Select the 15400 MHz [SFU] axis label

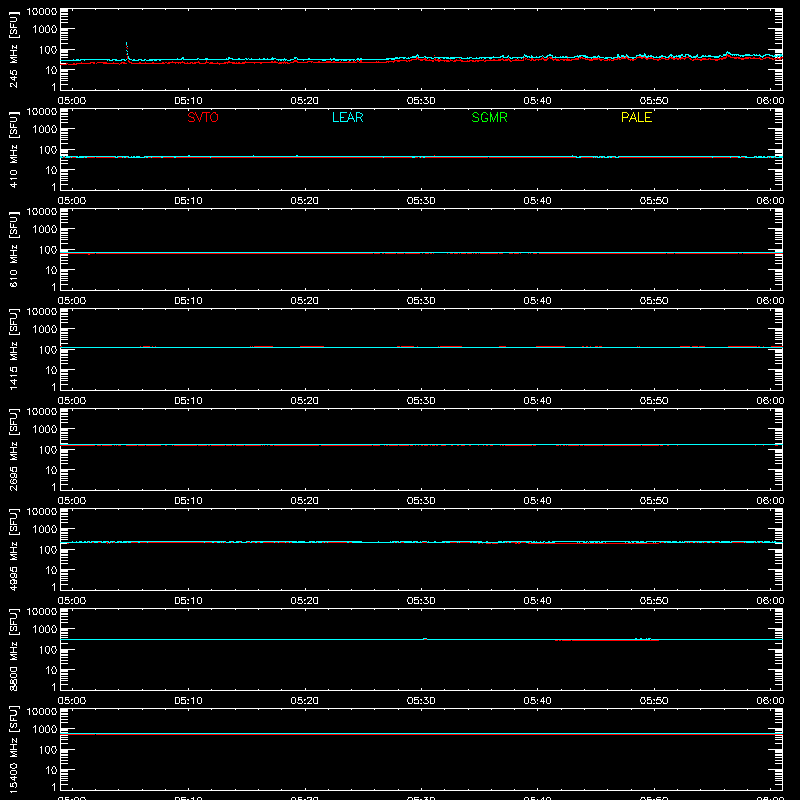click(14, 749)
